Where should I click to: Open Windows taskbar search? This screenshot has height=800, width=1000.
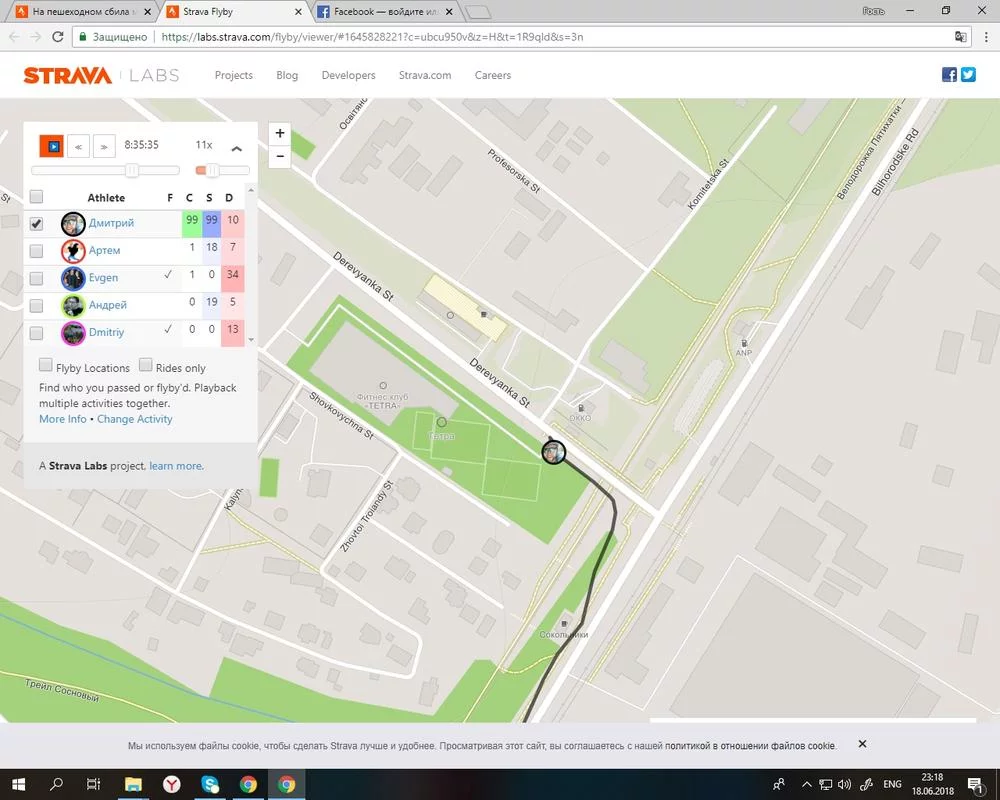pyautogui.click(x=56, y=784)
